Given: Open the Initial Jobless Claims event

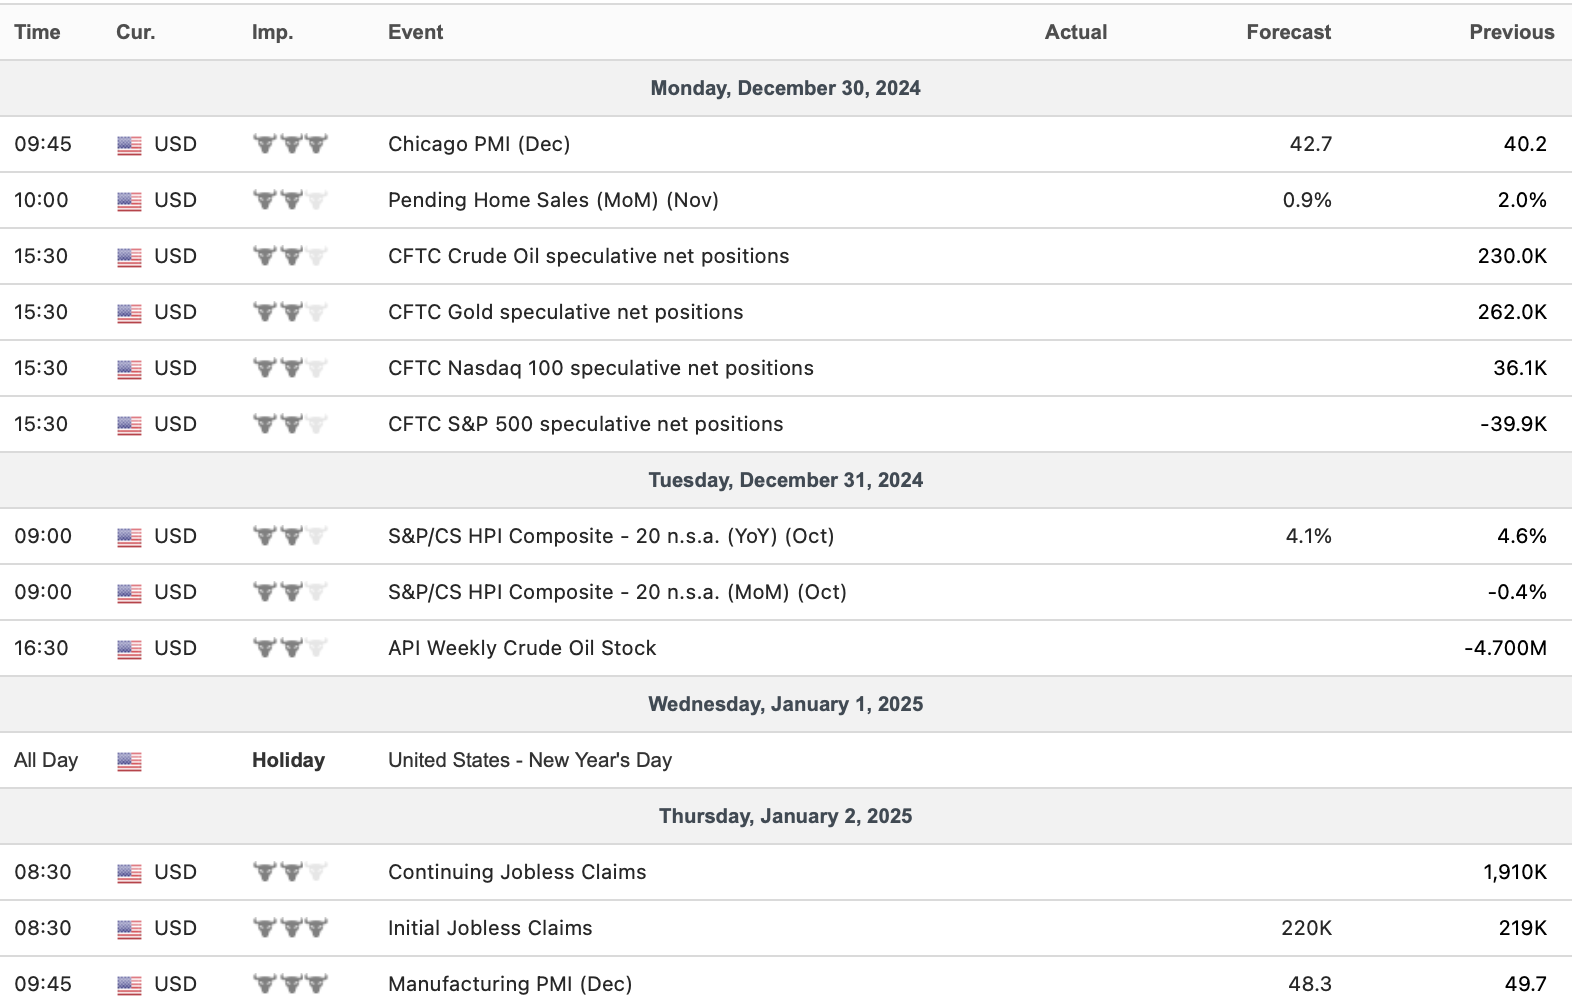Looking at the screenshot, I should (x=490, y=928).
